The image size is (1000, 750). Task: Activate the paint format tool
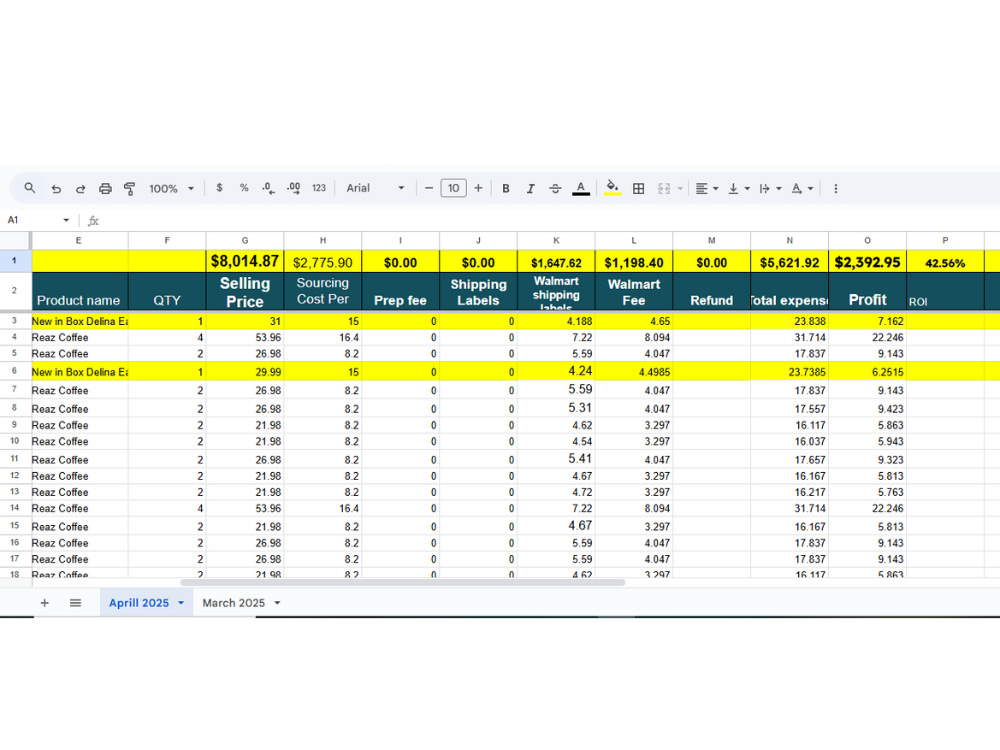pyautogui.click(x=129, y=189)
